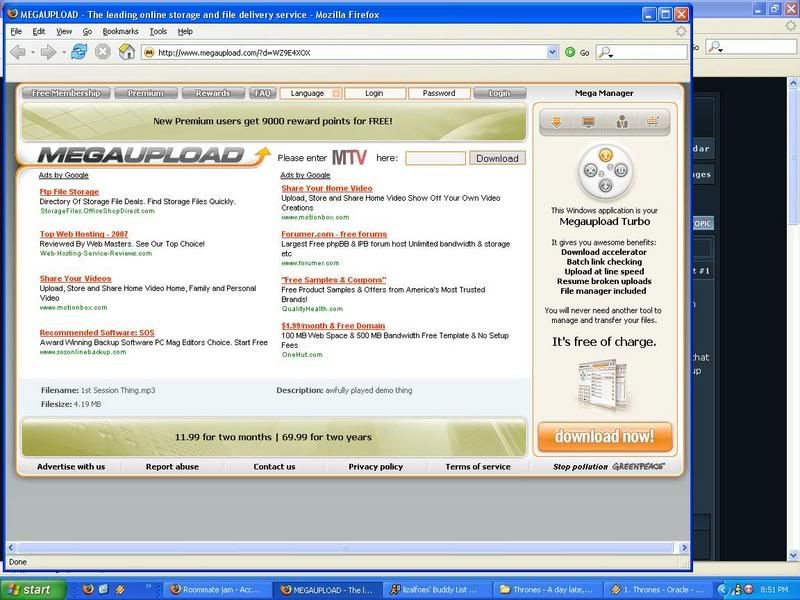800x600 pixels.
Task: Open the Go menu
Action: tap(87, 32)
